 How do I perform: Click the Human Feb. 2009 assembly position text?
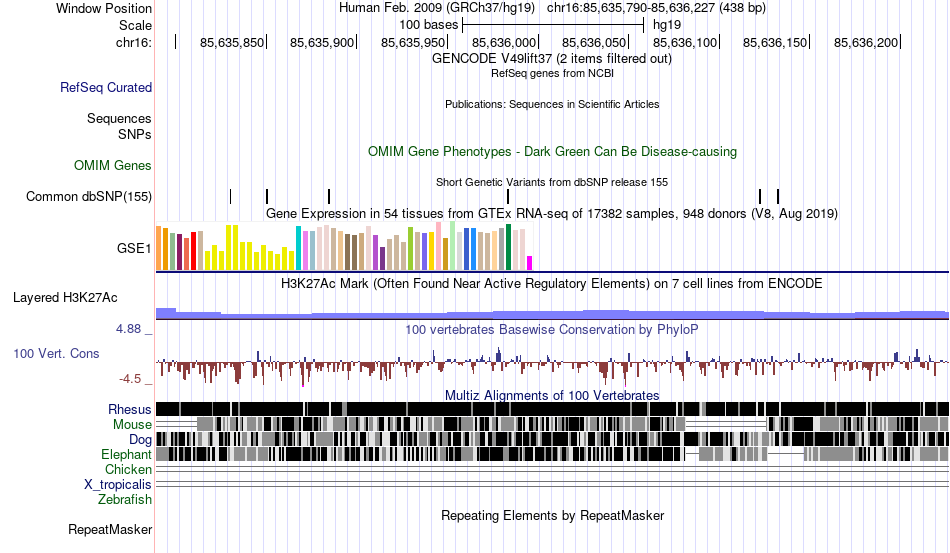(552, 8)
